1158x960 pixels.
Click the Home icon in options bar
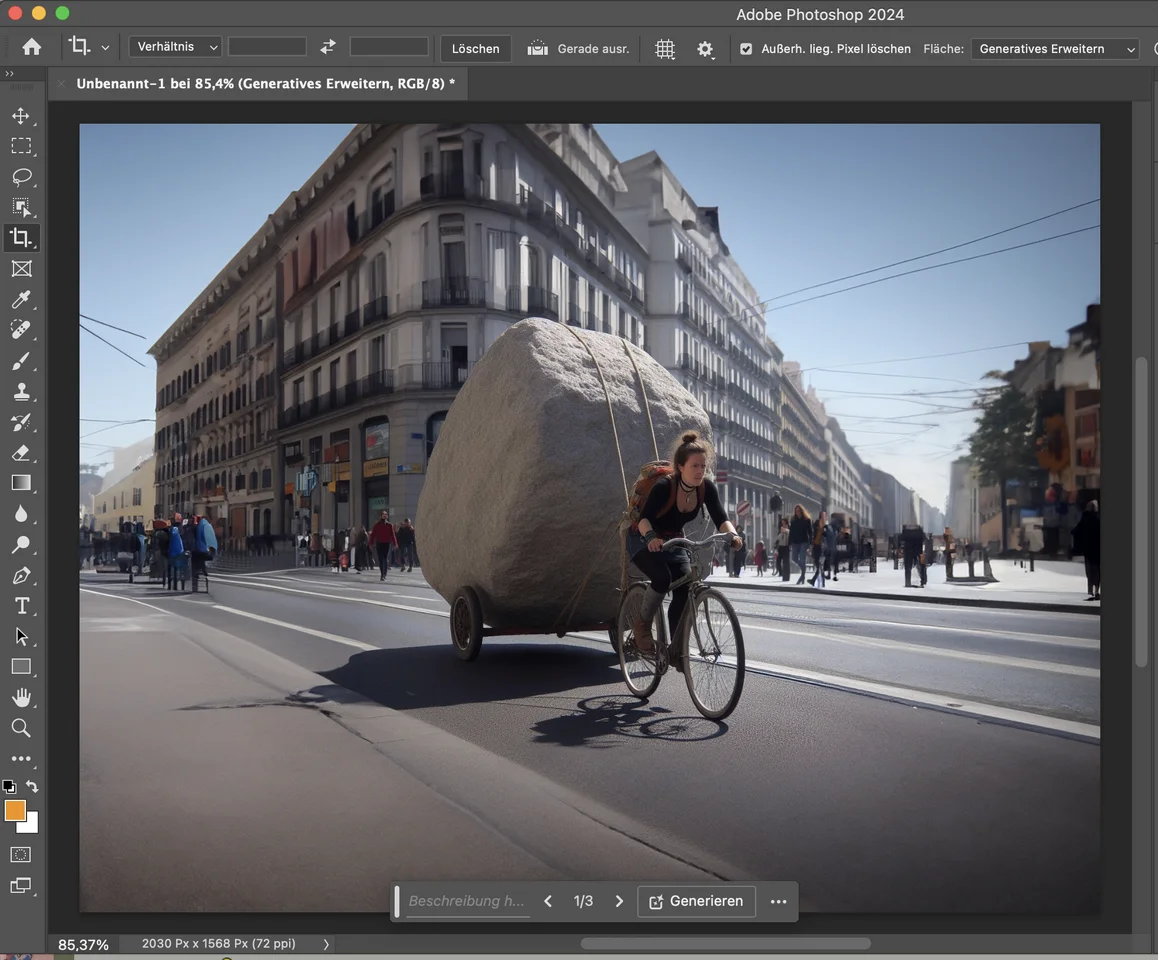click(32, 47)
